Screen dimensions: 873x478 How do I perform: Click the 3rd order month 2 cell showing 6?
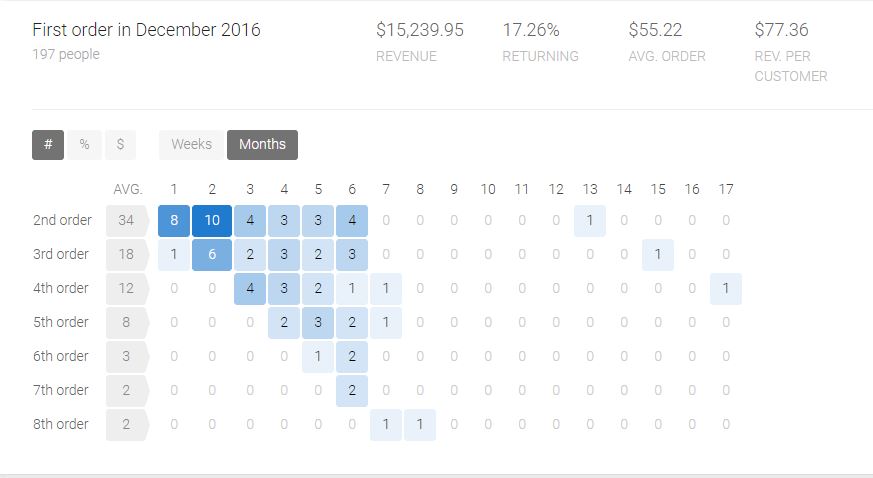pyautogui.click(x=212, y=255)
